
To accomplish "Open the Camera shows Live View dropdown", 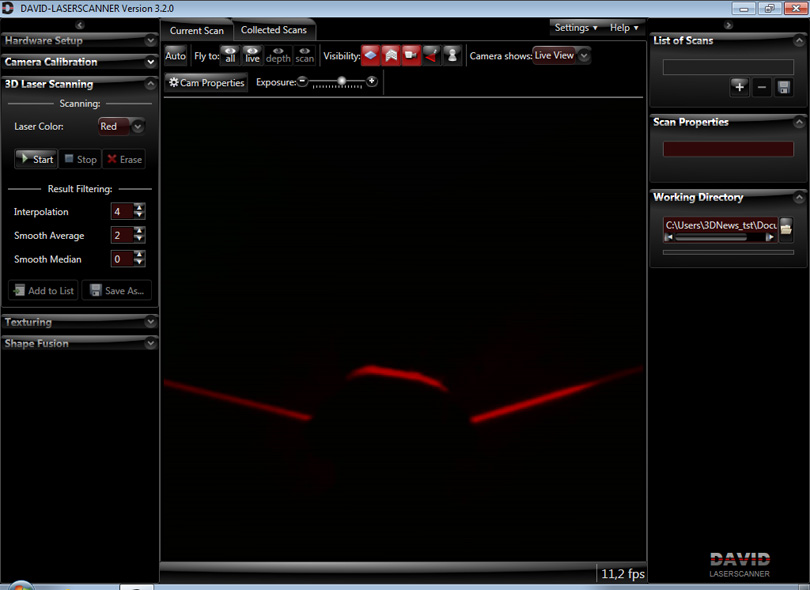I will (x=561, y=55).
